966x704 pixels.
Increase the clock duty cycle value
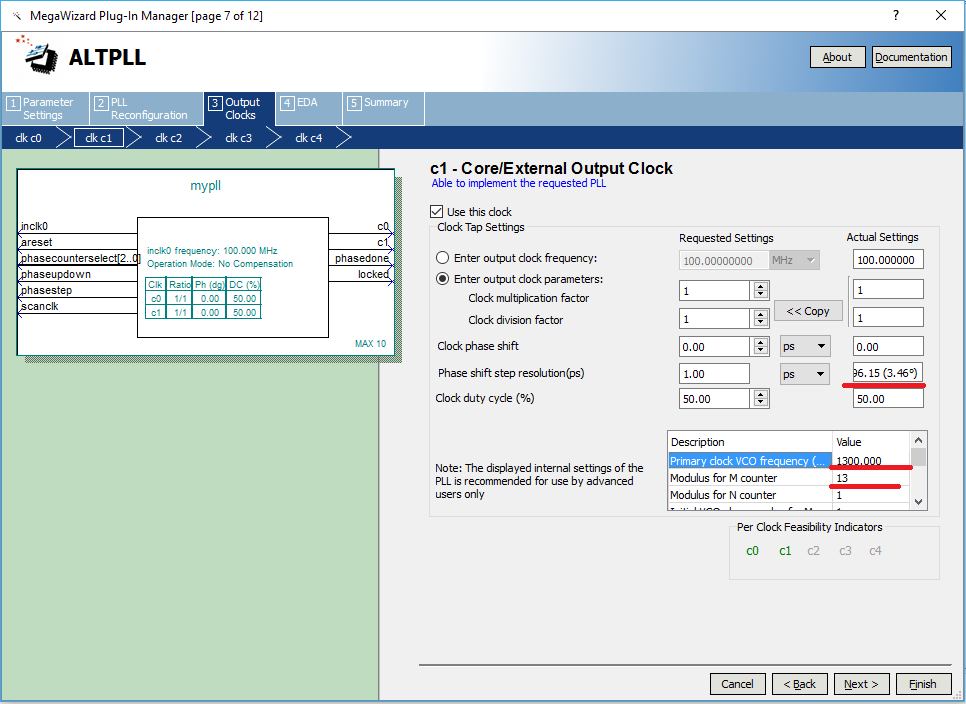[x=761, y=395]
